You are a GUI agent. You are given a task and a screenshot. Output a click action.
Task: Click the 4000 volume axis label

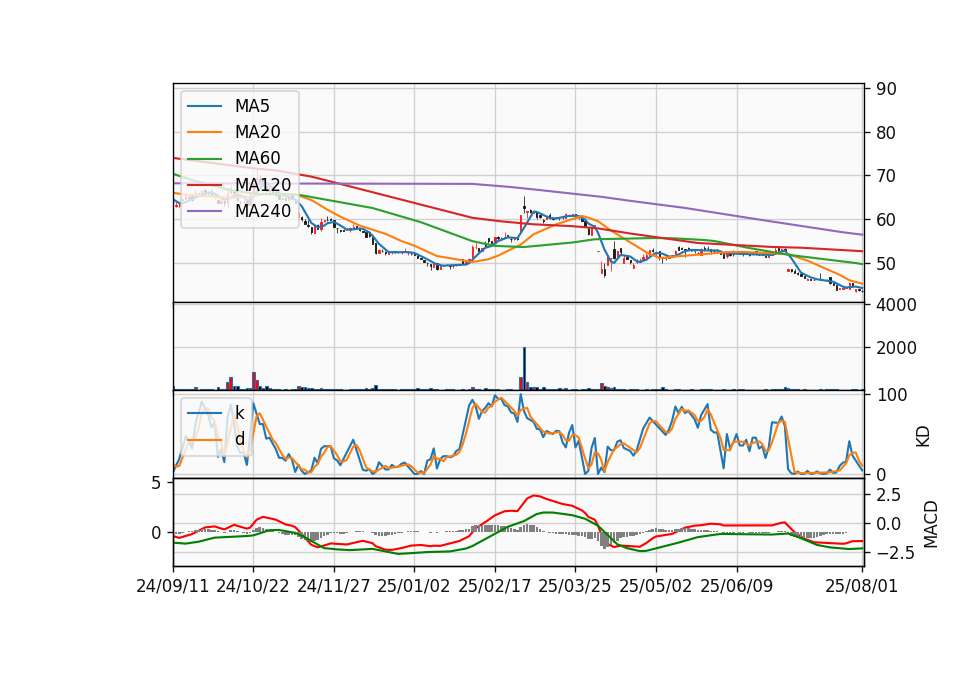[896, 305]
